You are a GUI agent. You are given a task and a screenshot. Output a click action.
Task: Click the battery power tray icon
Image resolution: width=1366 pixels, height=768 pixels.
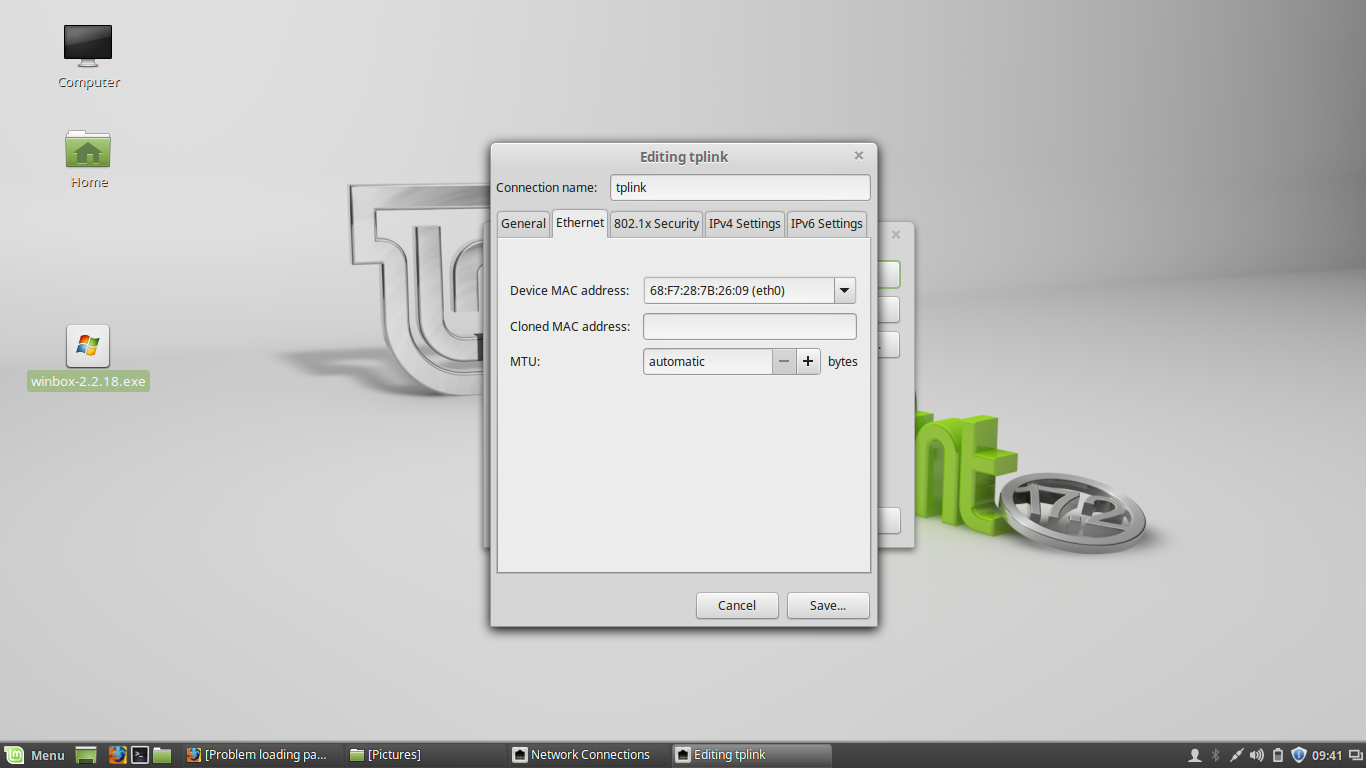pos(1278,755)
